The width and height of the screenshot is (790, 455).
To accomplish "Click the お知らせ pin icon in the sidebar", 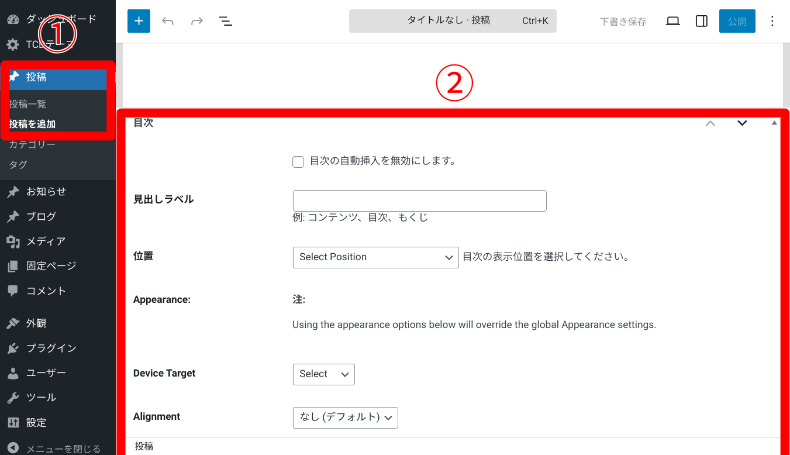I will coord(13,191).
